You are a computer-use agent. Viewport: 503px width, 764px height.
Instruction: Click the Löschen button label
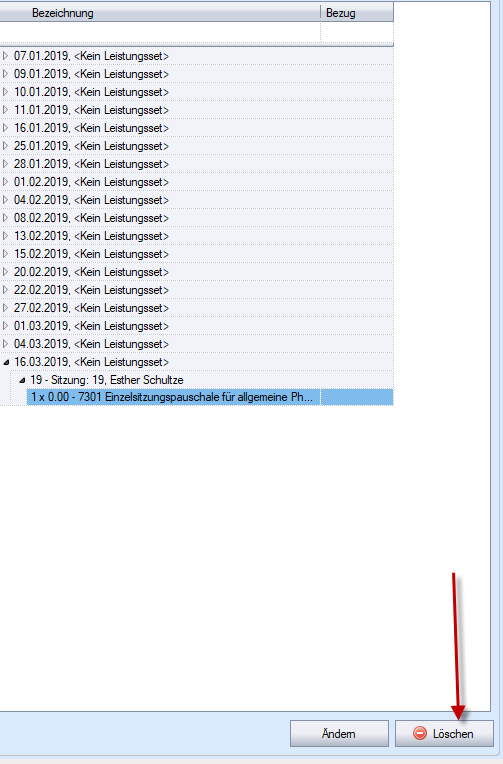[x=453, y=733]
